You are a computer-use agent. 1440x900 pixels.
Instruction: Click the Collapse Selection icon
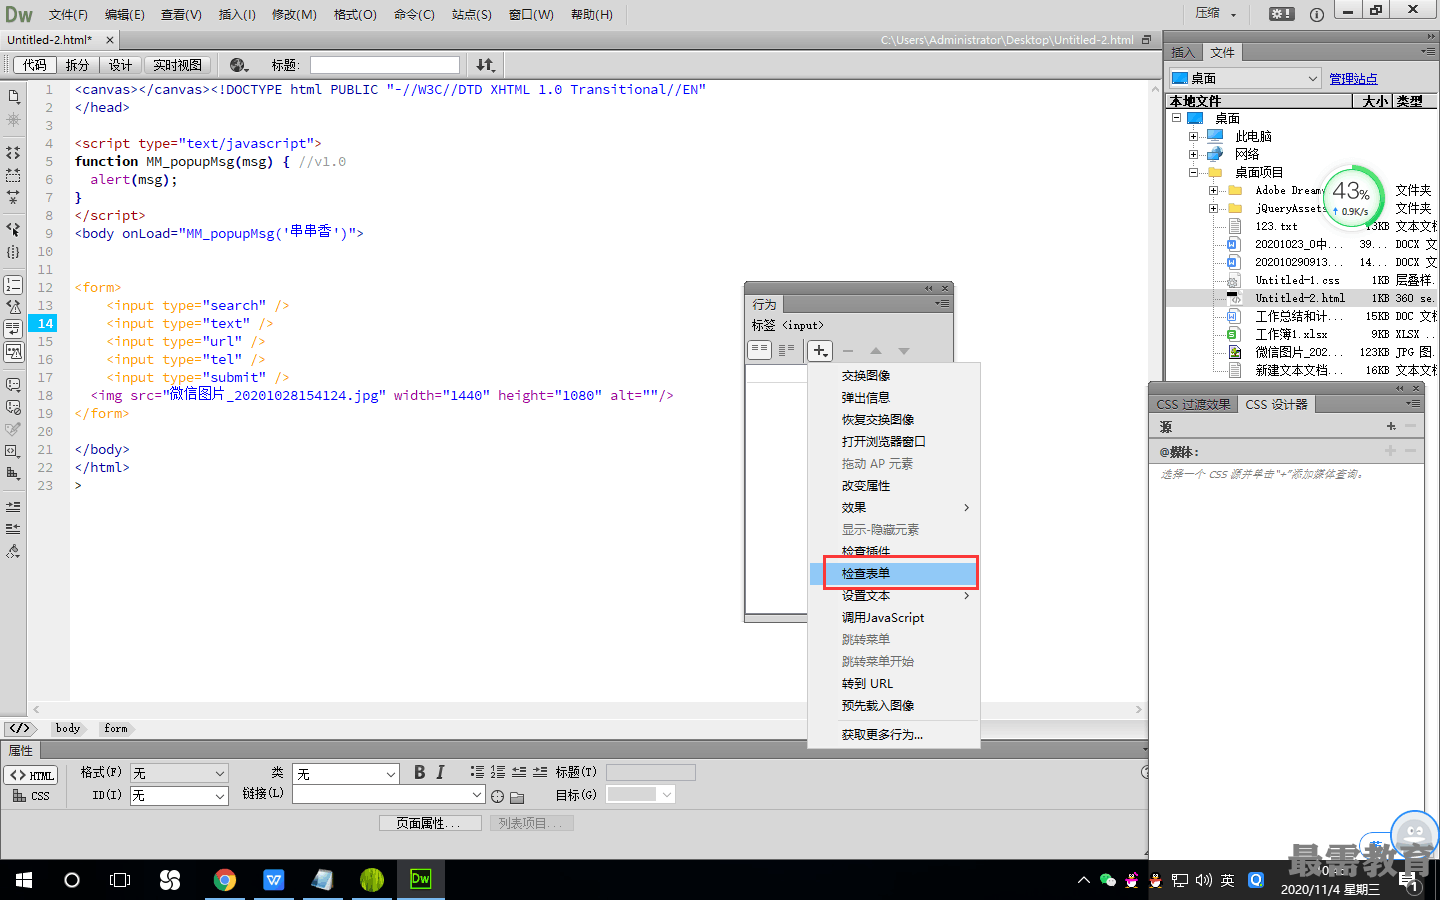pyautogui.click(x=14, y=175)
